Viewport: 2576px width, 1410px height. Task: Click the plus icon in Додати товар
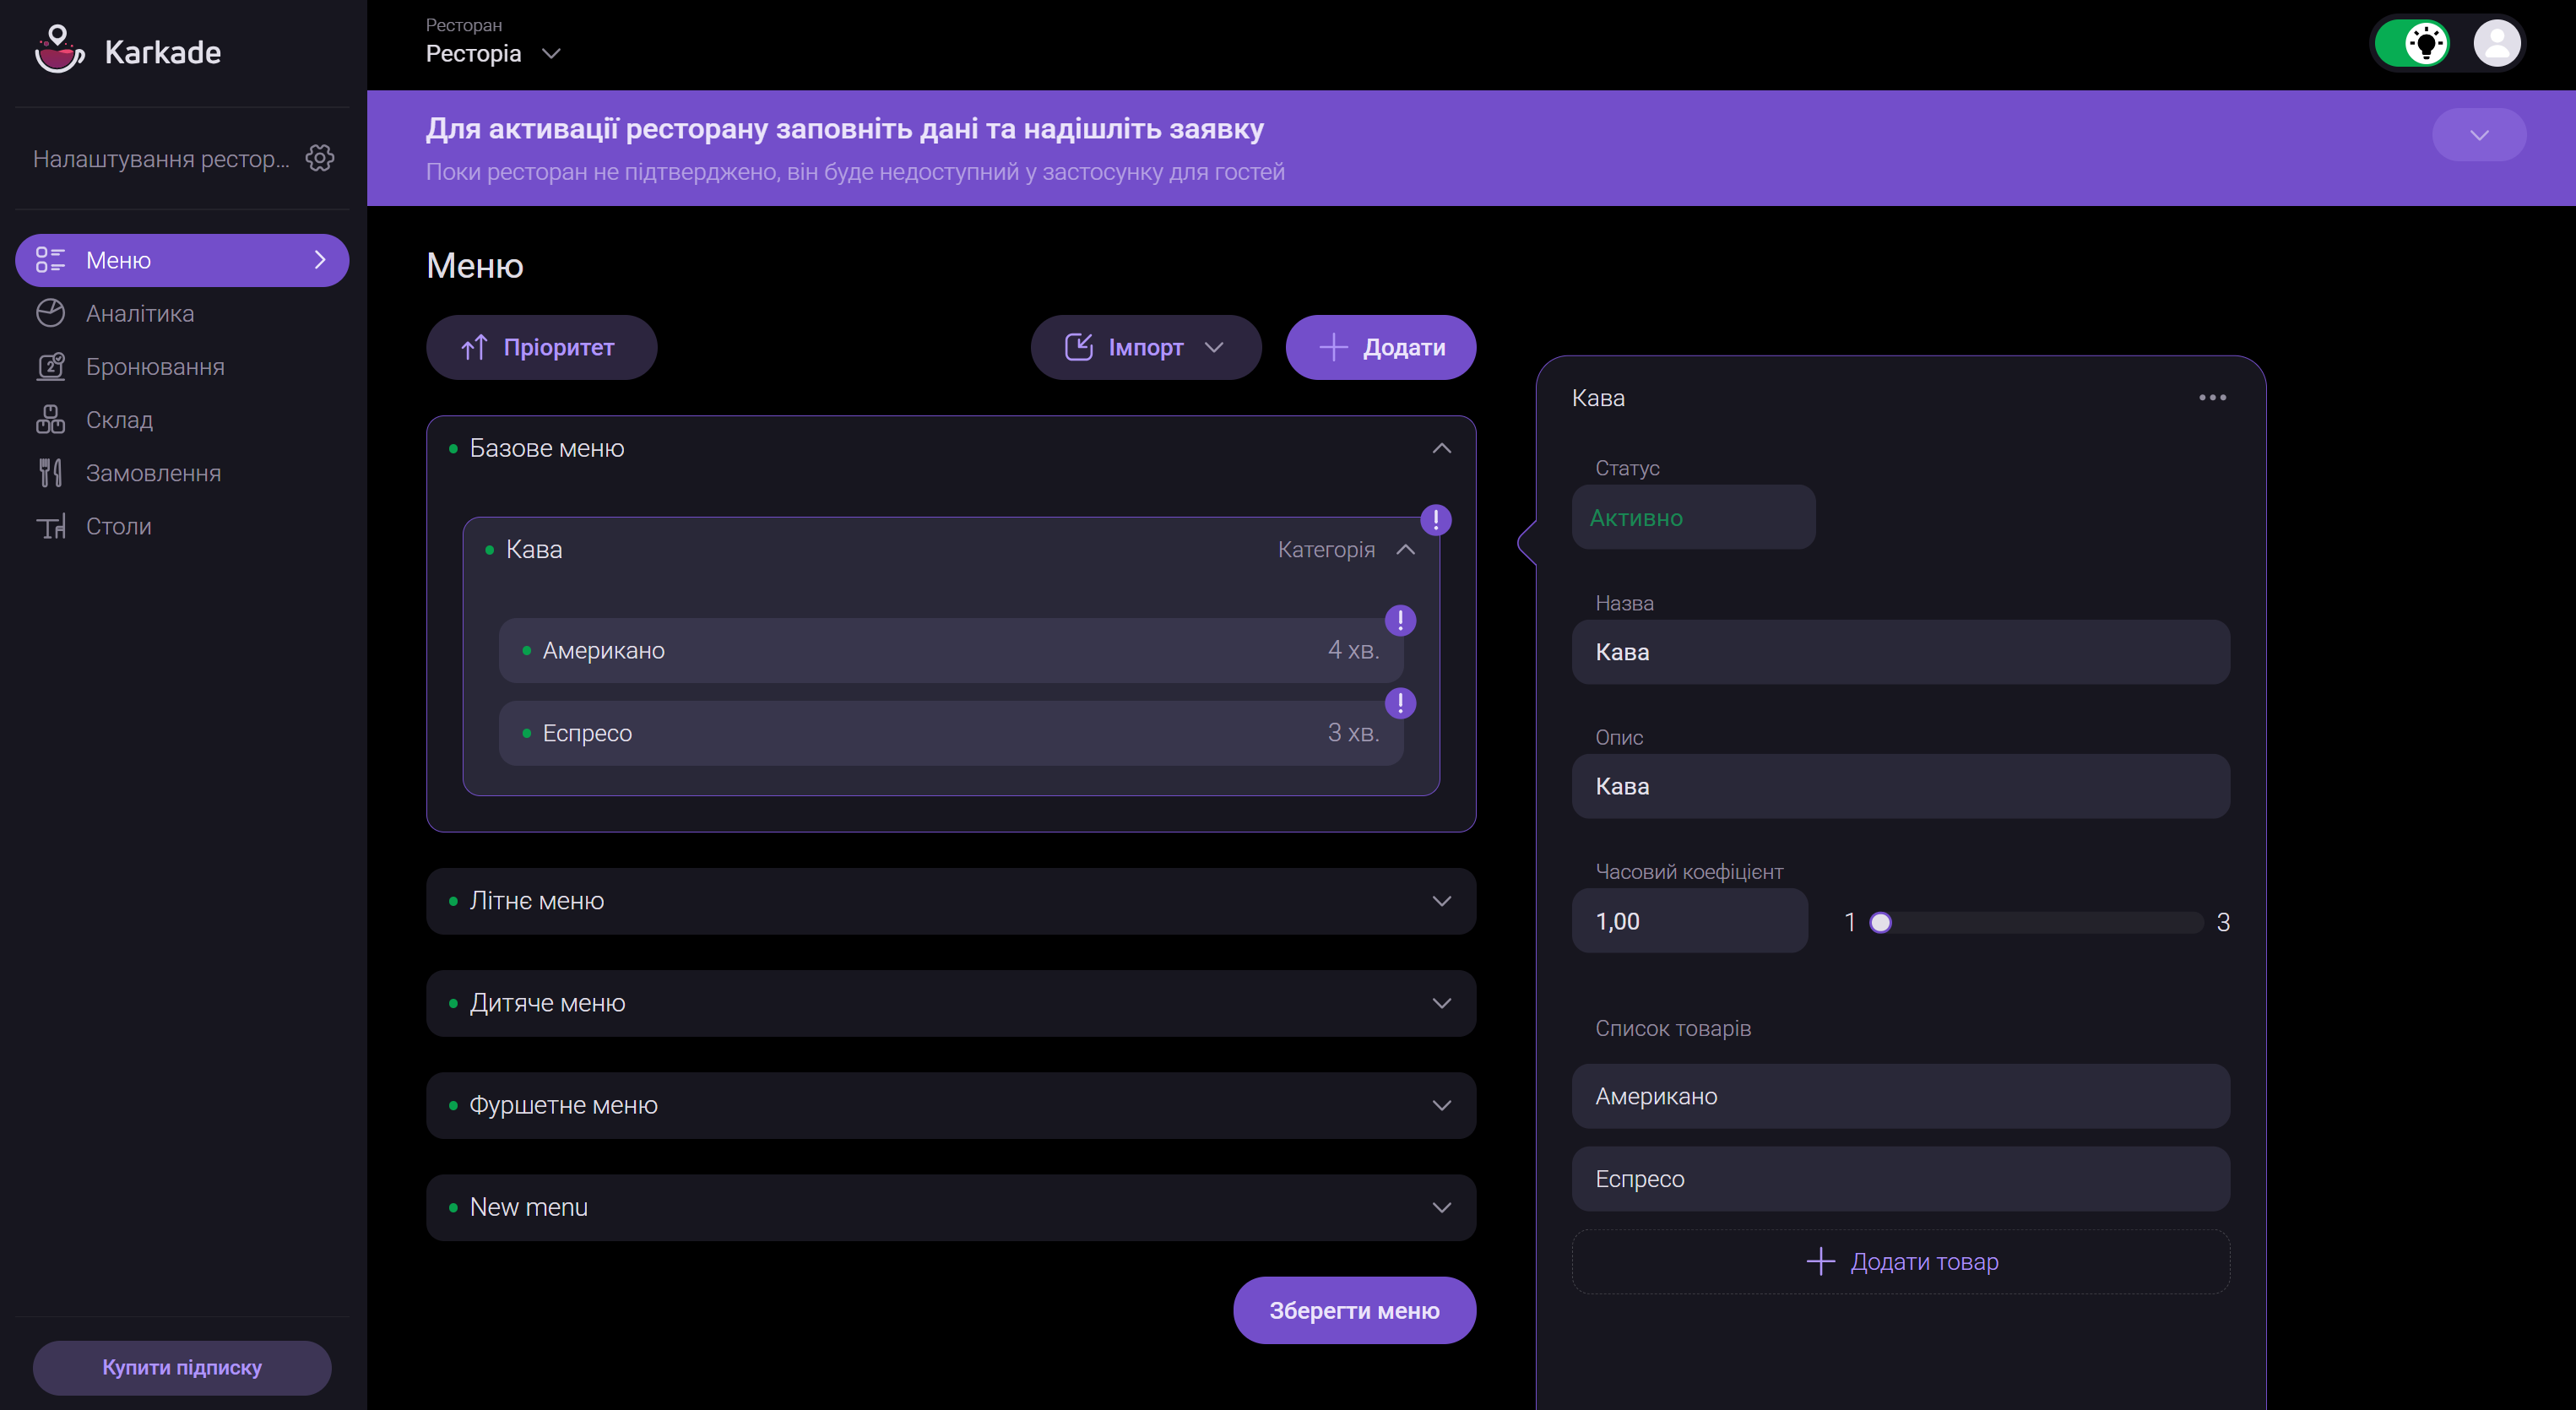point(1820,1261)
